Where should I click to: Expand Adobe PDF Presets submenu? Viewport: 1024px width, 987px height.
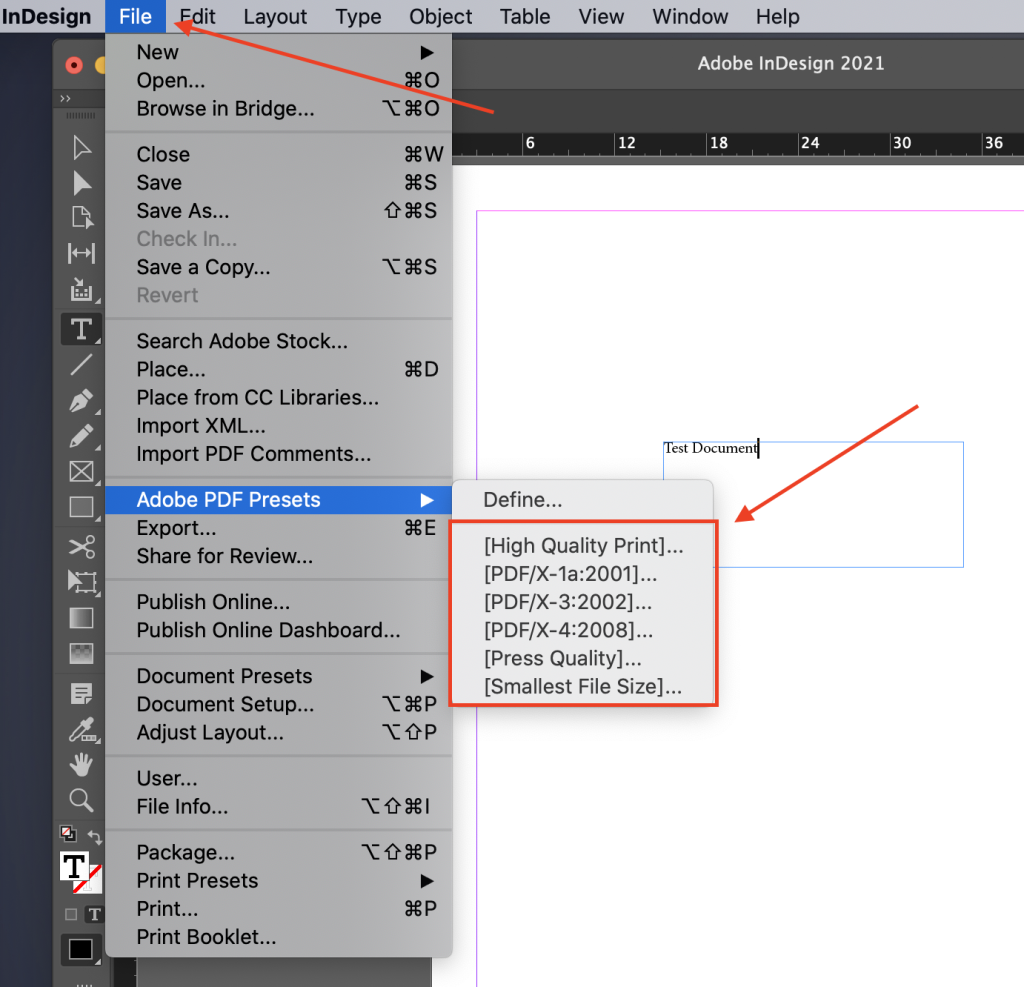pyautogui.click(x=279, y=500)
